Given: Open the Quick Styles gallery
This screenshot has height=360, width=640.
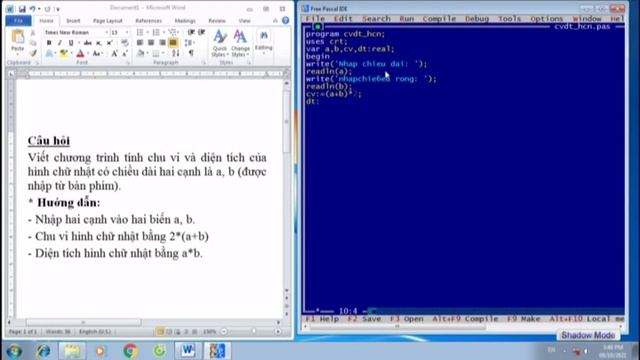Looking at the screenshot, I should [x=220, y=43].
